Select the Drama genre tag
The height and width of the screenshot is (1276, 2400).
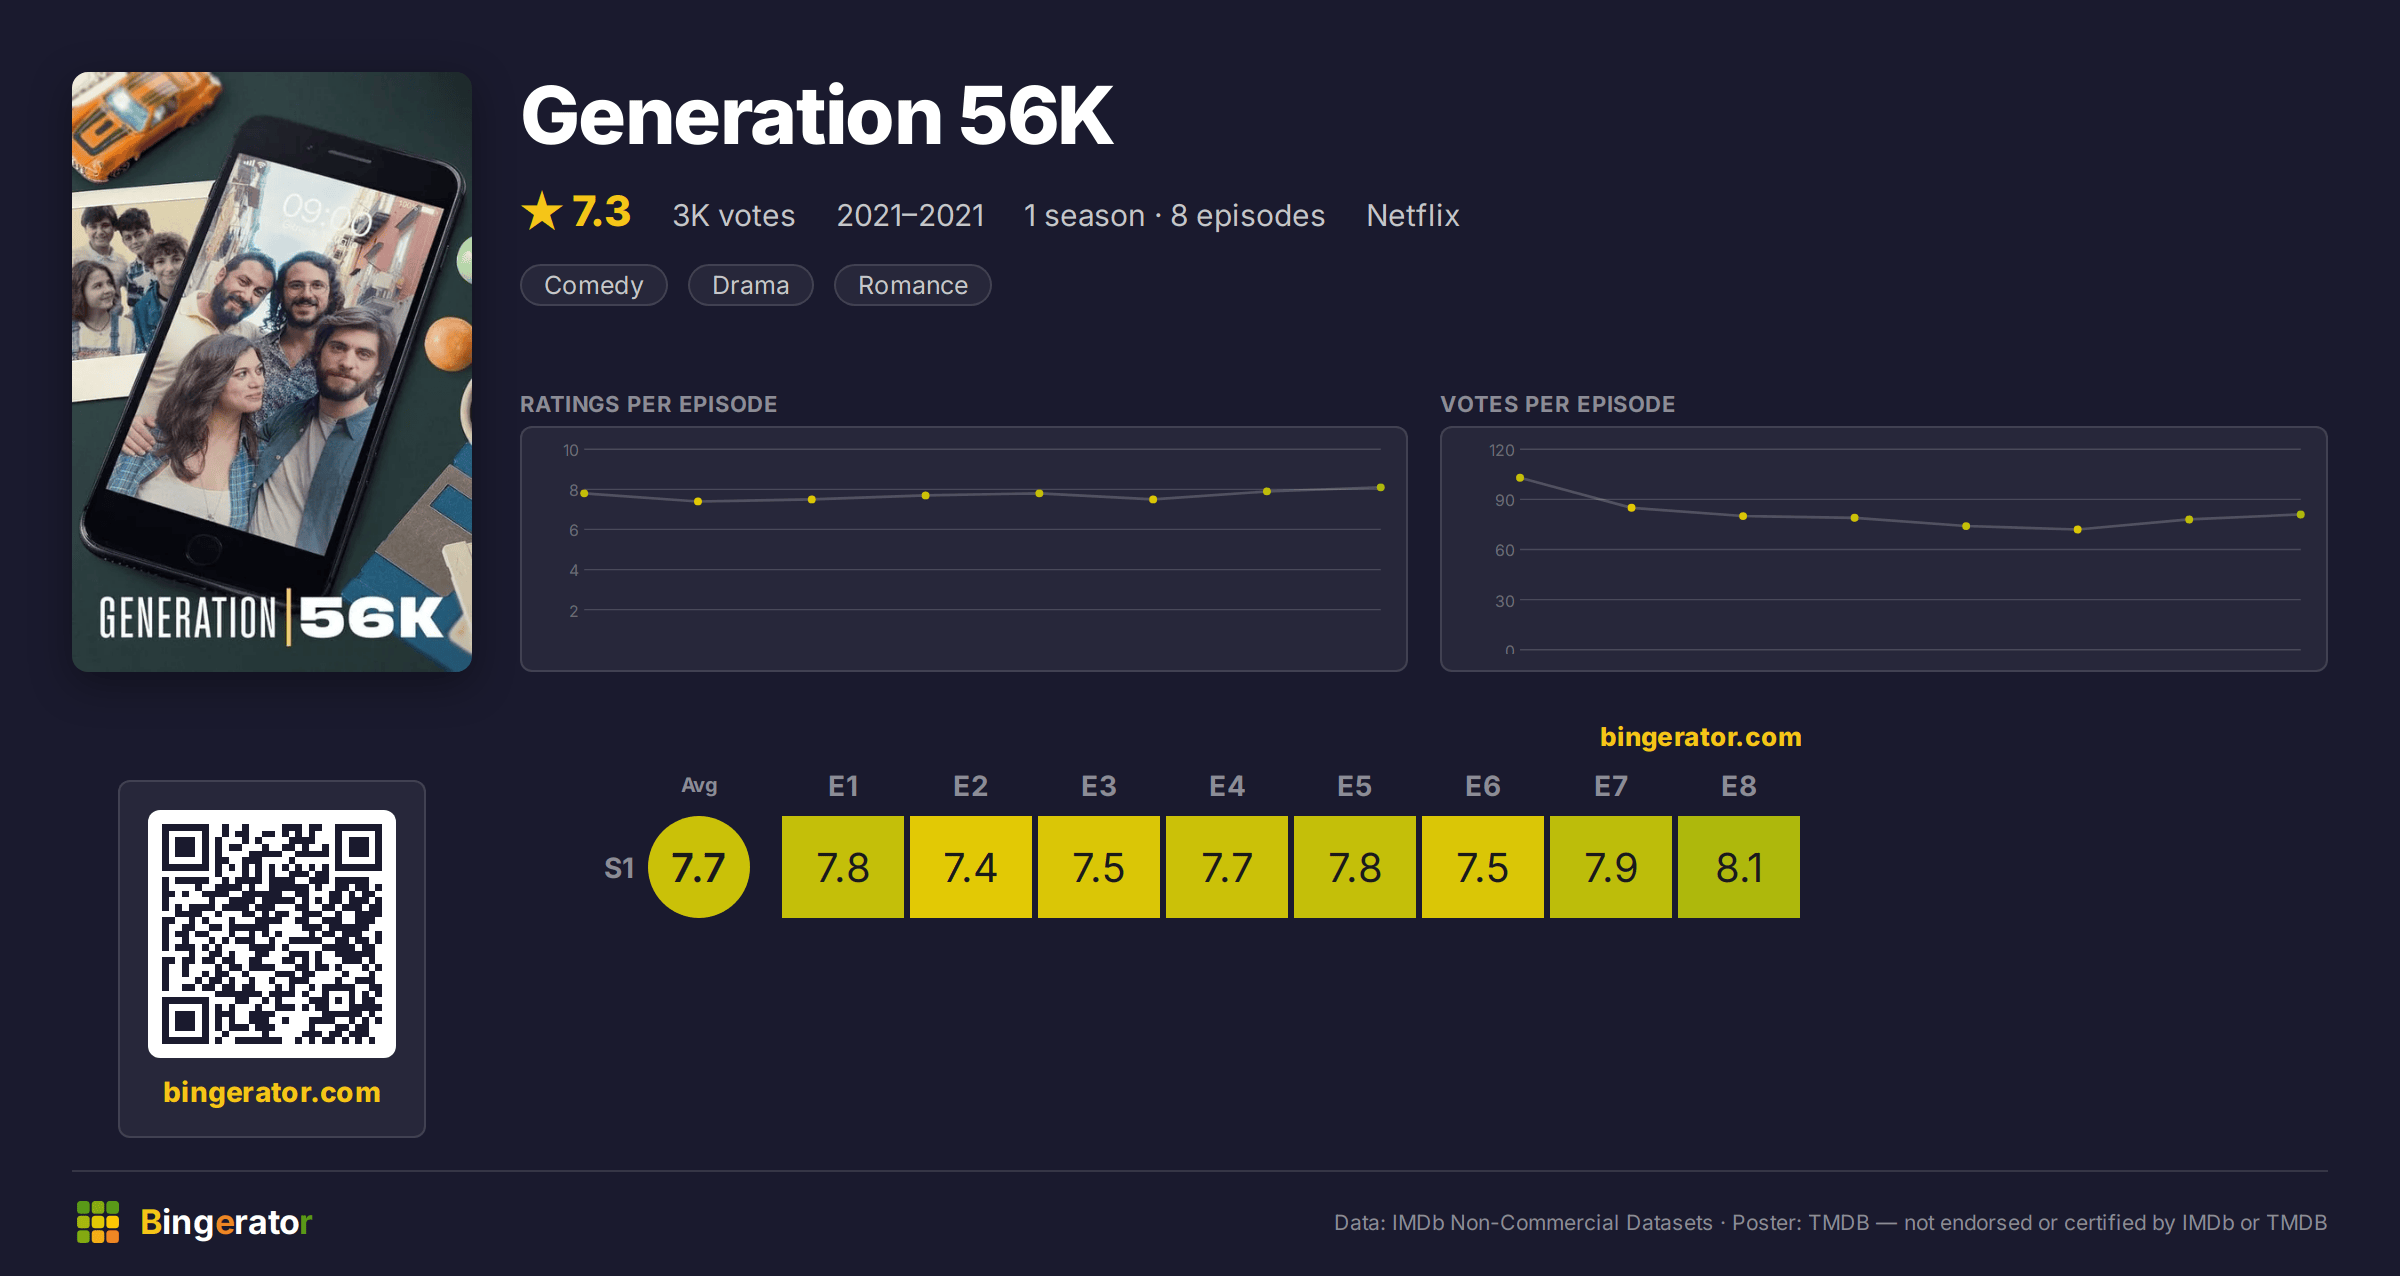point(751,285)
